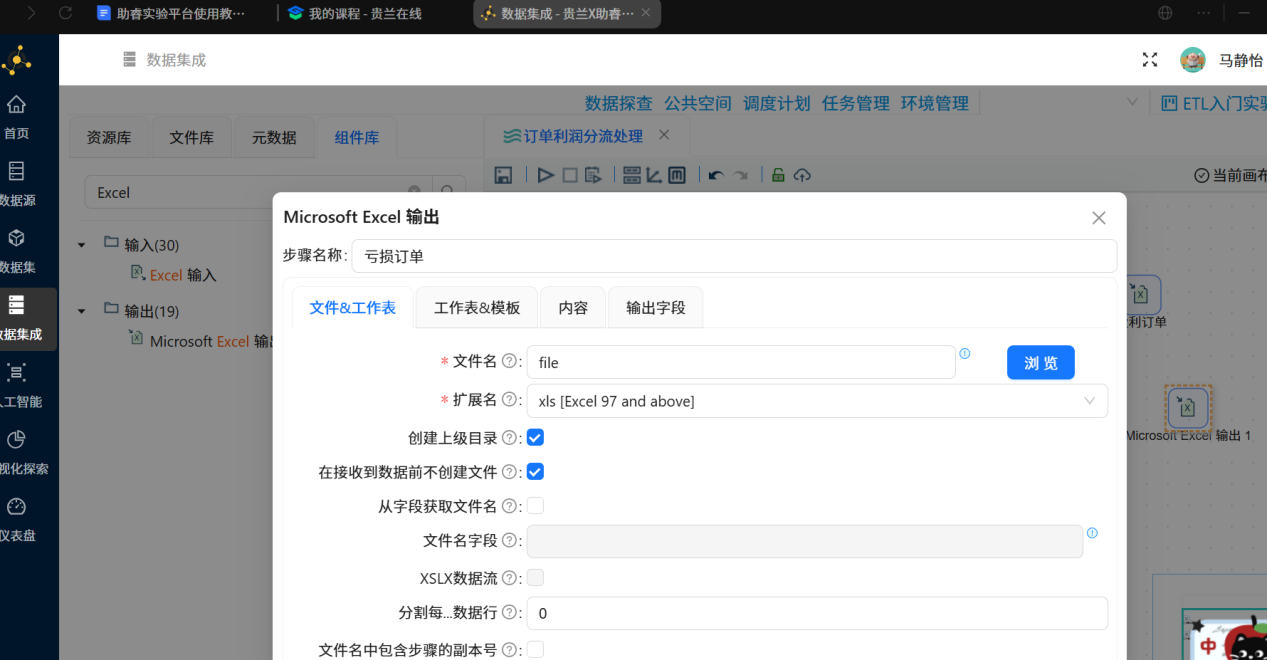The image size is (1267, 660).
Task: Click the cloud upload icon in toolbar
Action: click(x=802, y=175)
